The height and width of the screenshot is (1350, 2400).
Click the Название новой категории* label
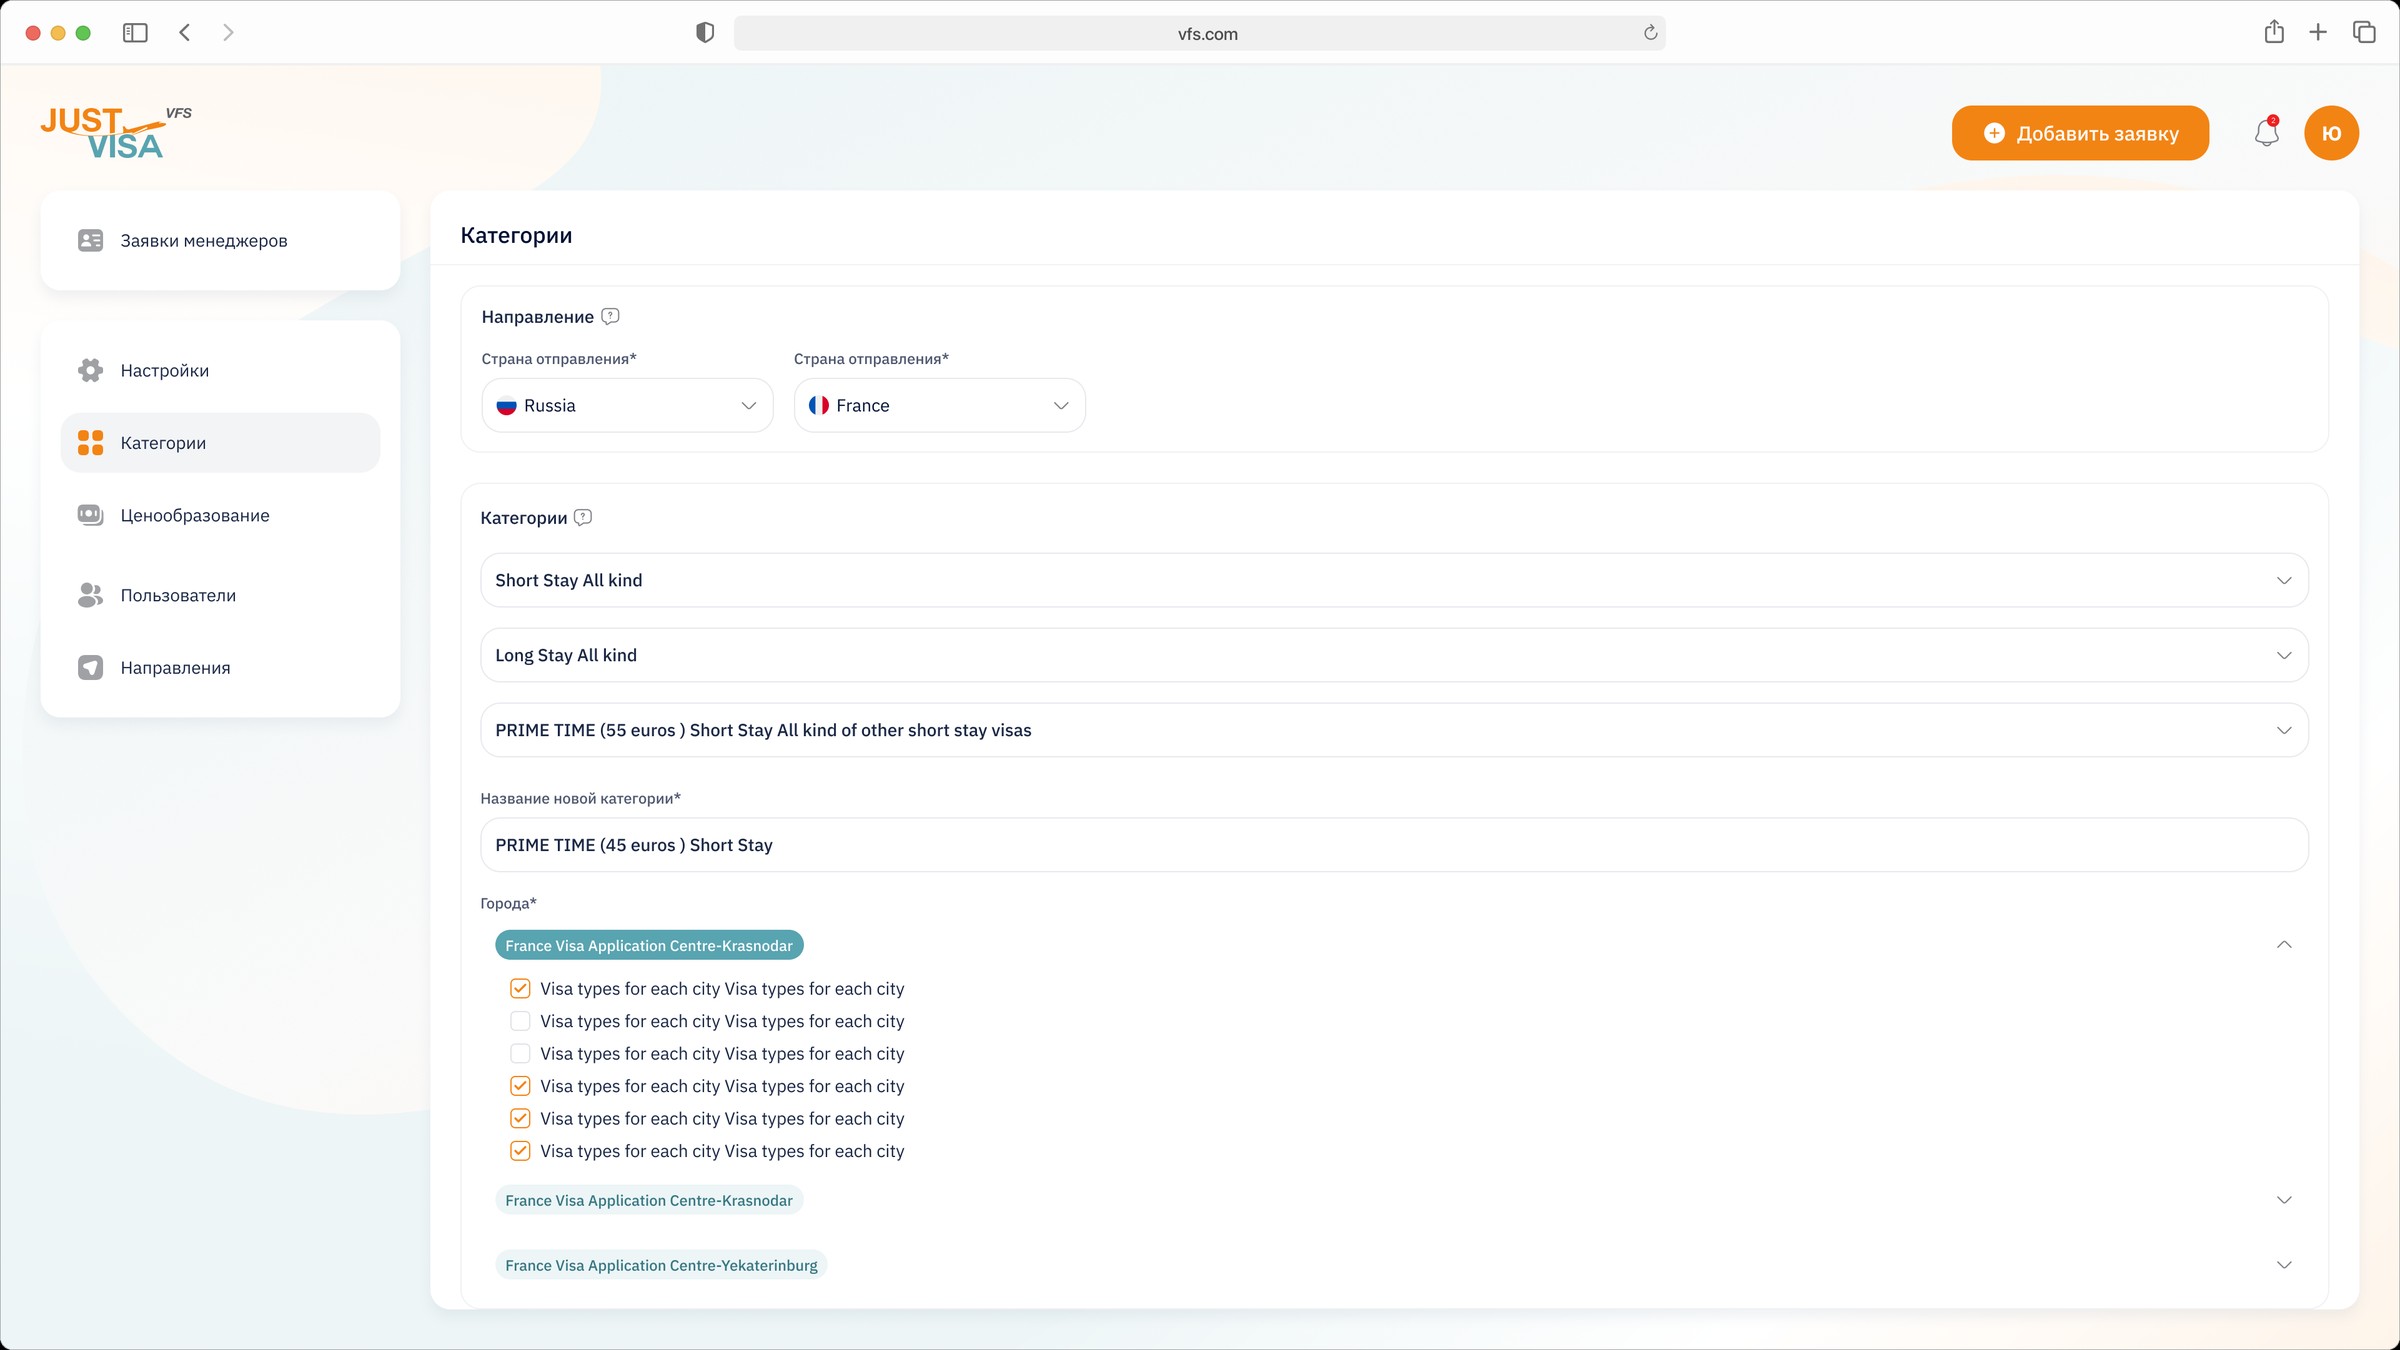[x=580, y=798]
